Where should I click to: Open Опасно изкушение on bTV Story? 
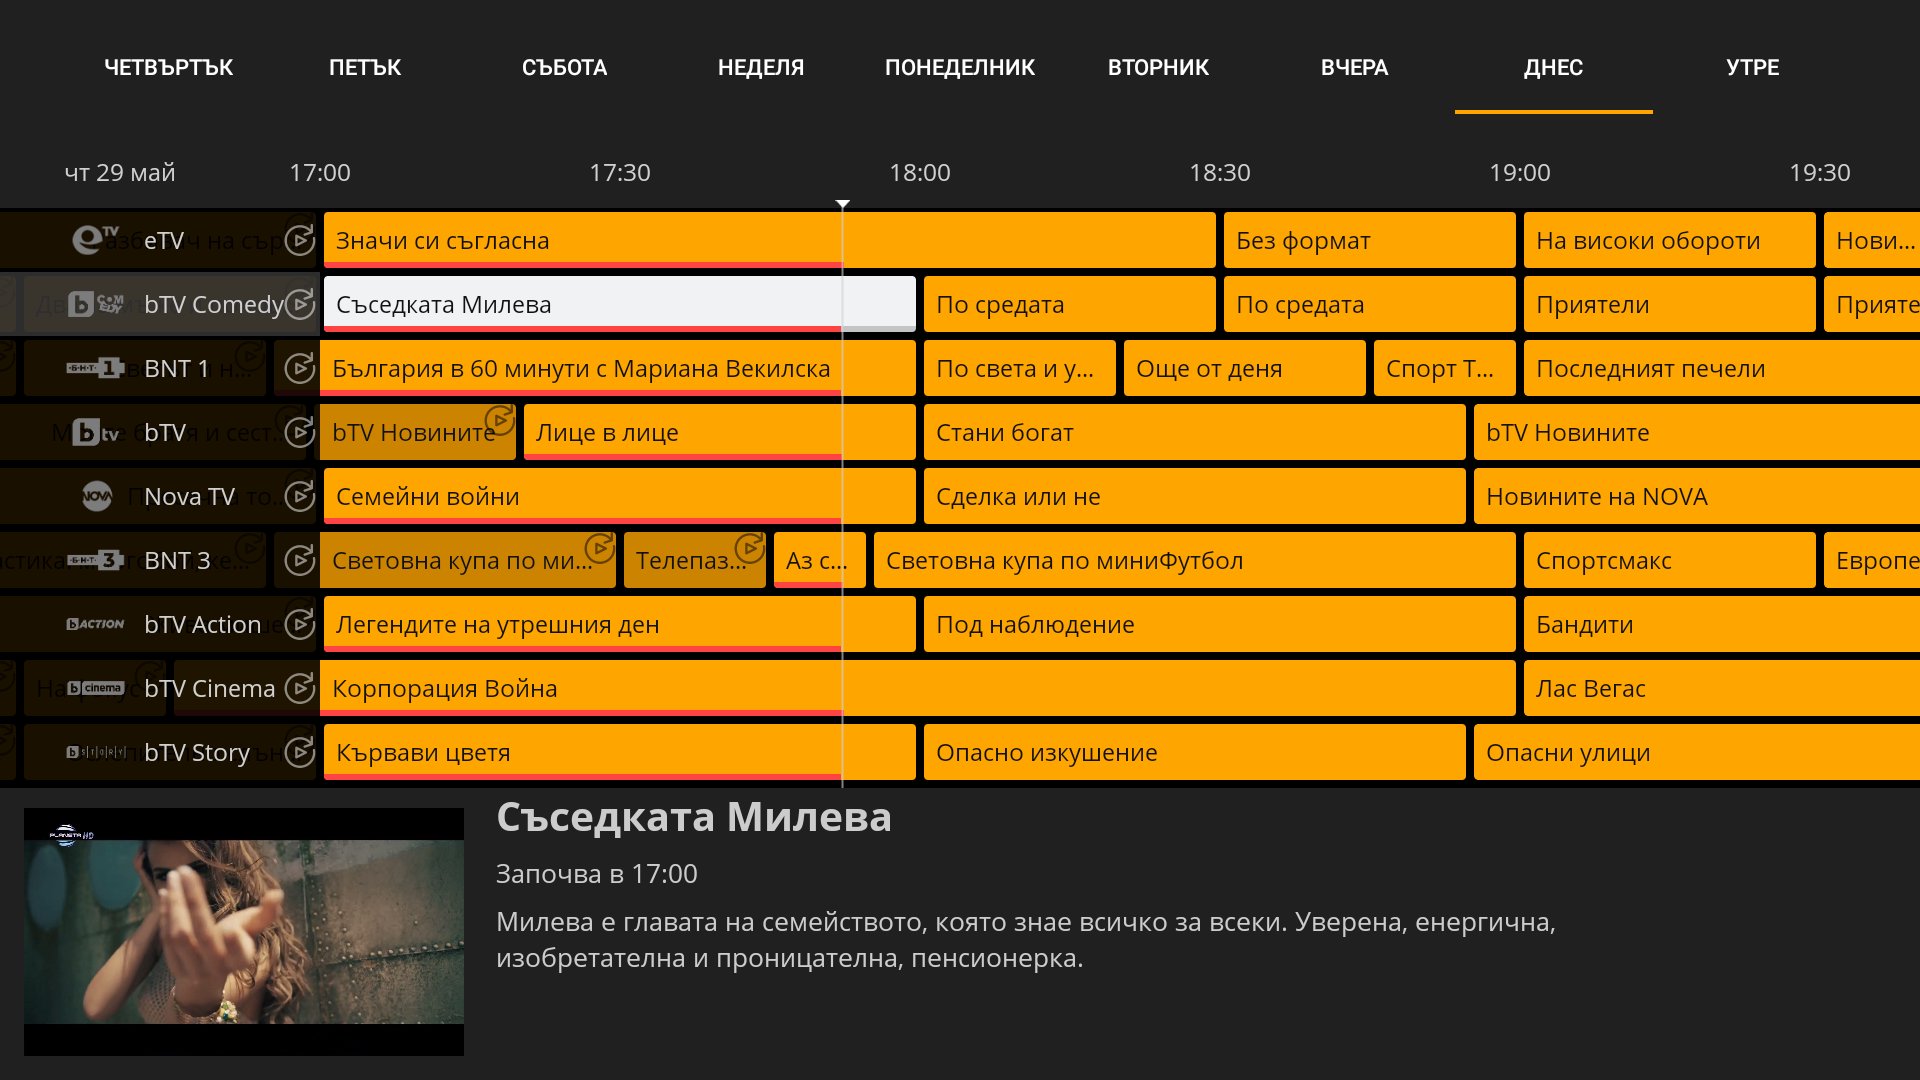1194,752
